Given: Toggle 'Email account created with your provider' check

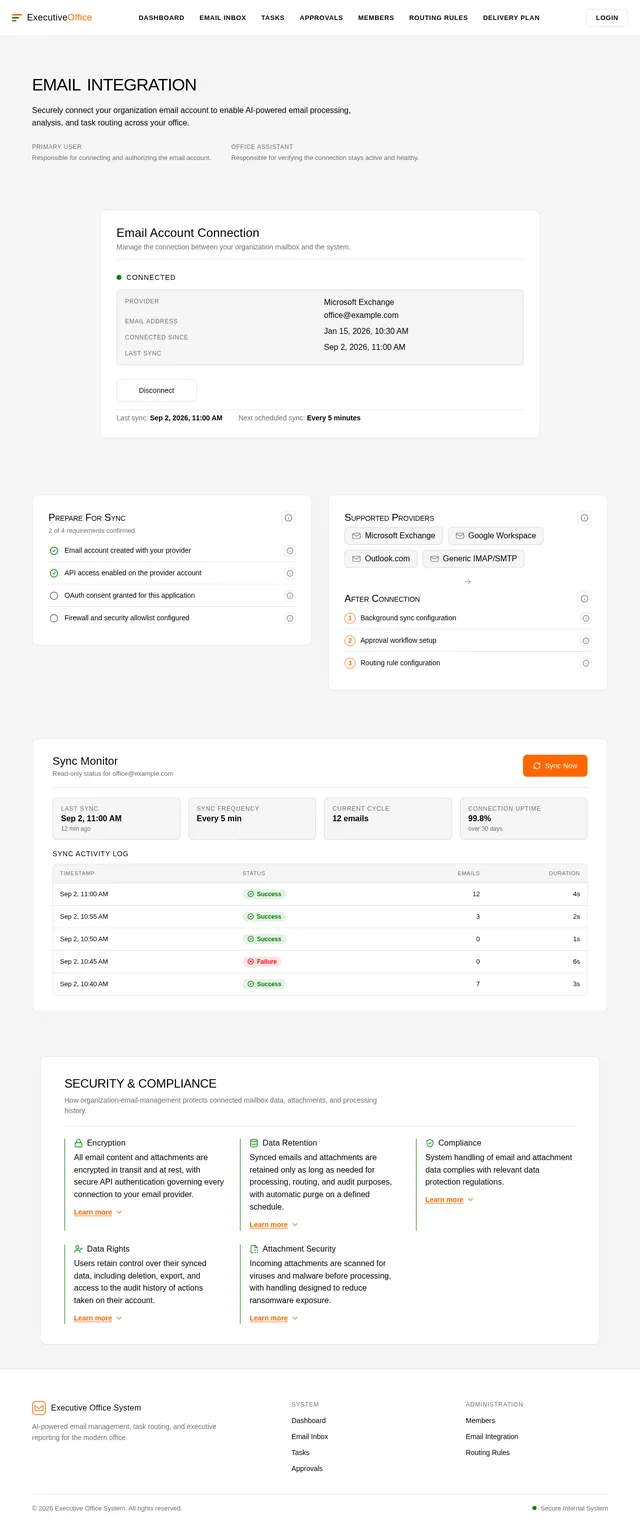Looking at the screenshot, I should (54, 551).
